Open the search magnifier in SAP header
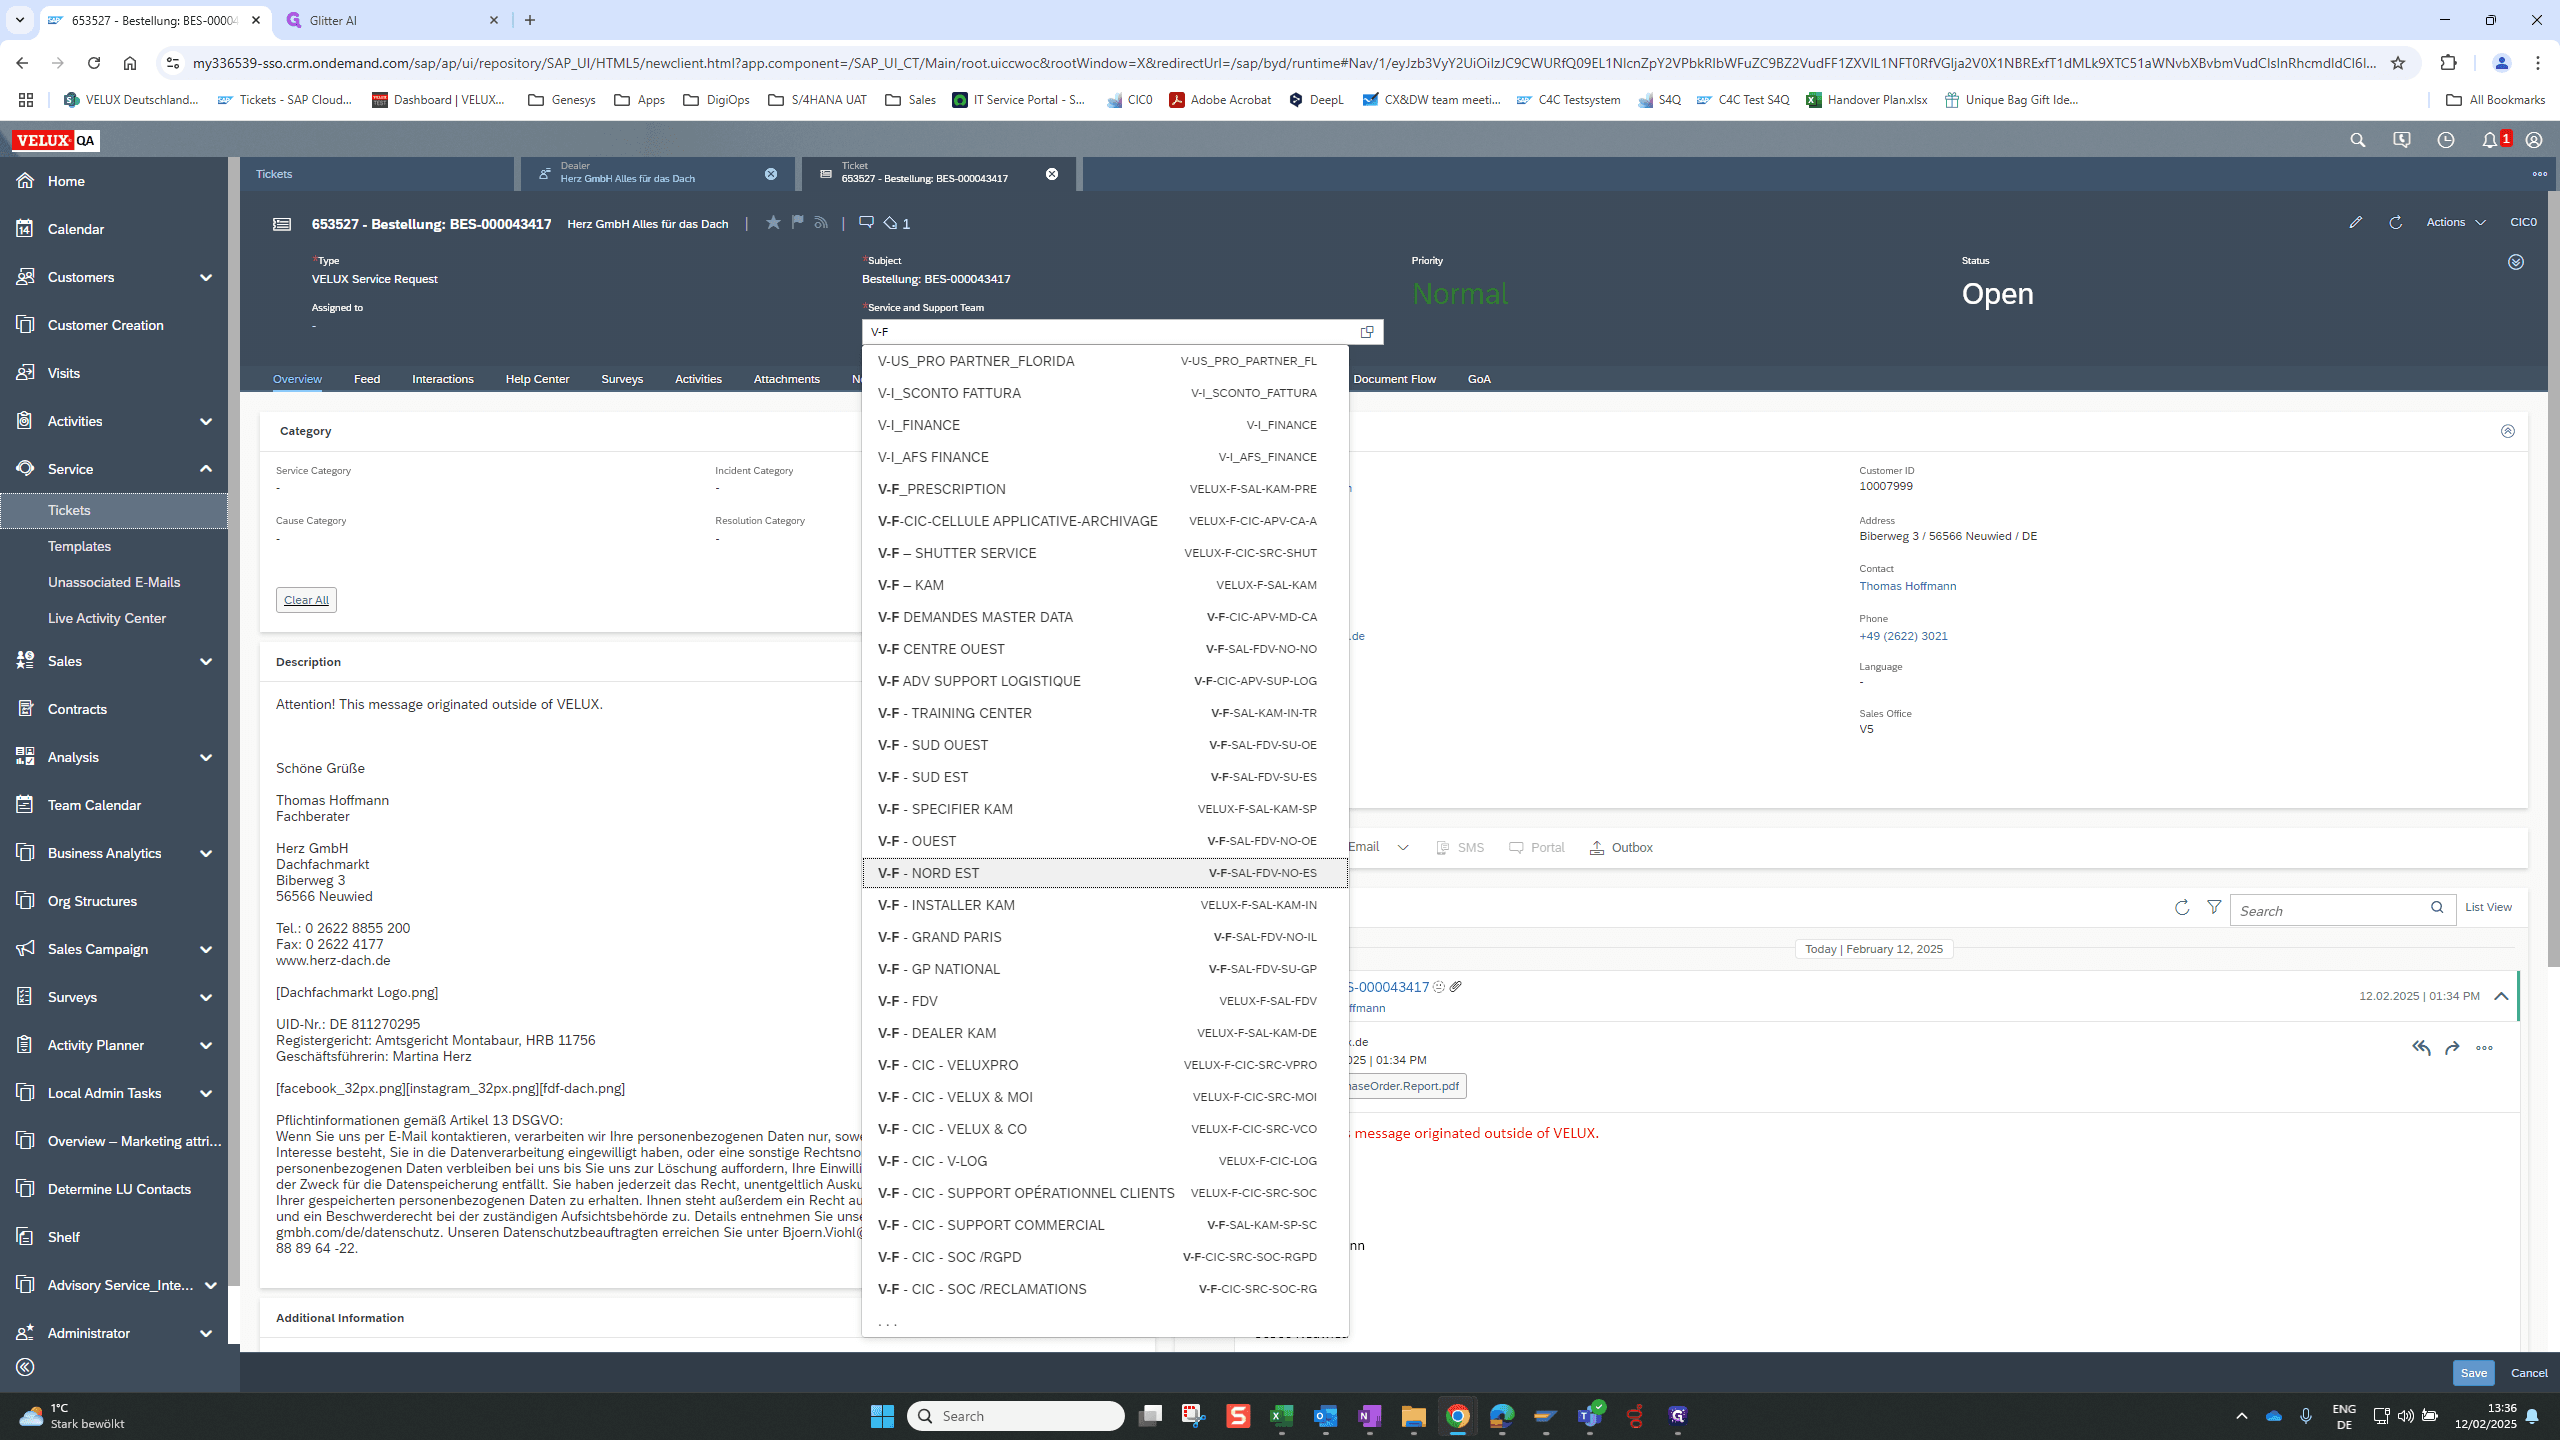The width and height of the screenshot is (2560, 1440). pyautogui.click(x=2358, y=140)
